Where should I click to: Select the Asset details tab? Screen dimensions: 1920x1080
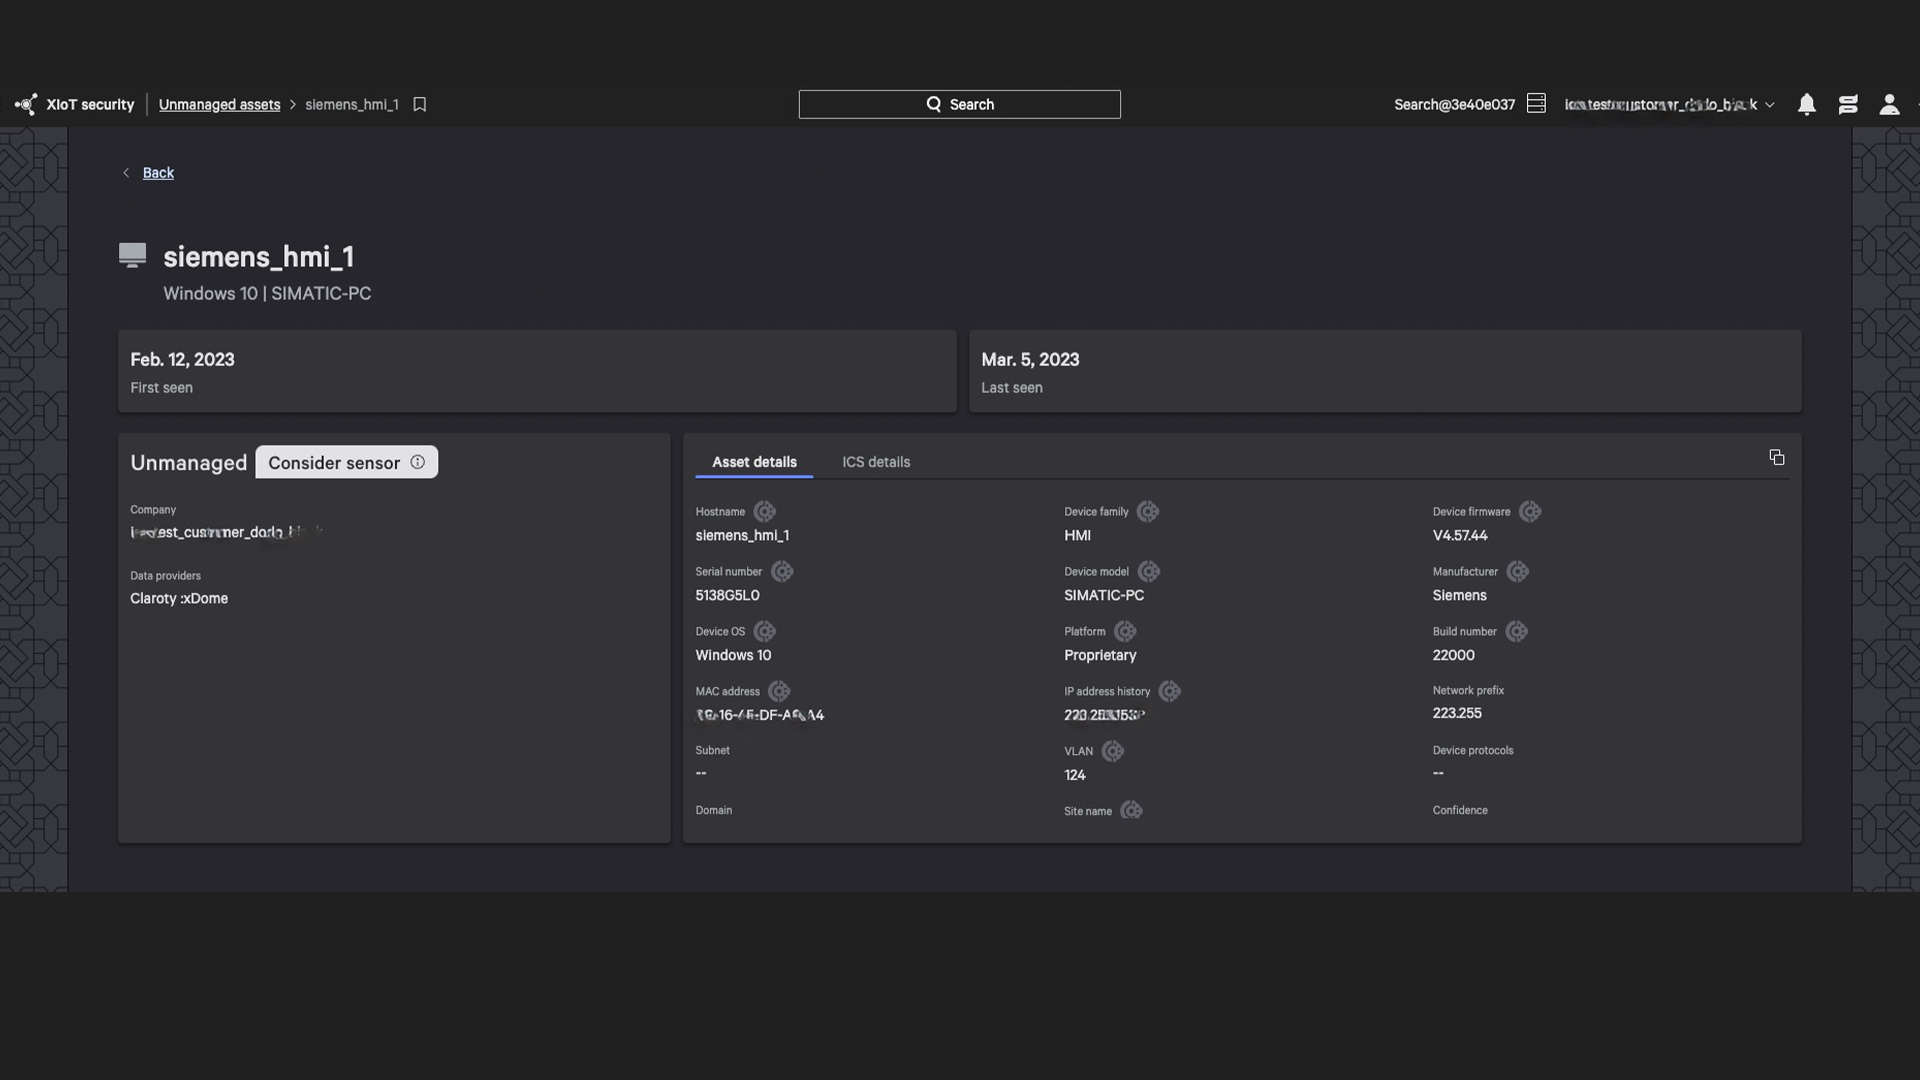pos(754,462)
